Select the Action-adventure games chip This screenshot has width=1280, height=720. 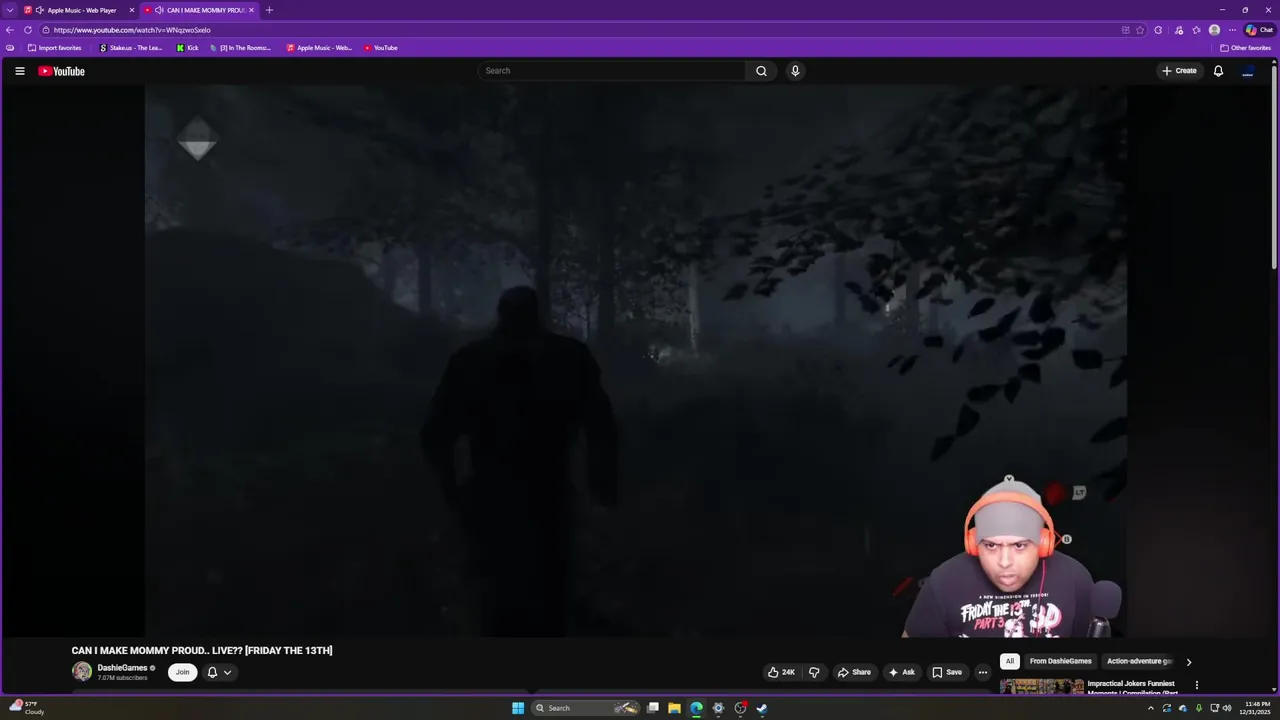click(1139, 661)
